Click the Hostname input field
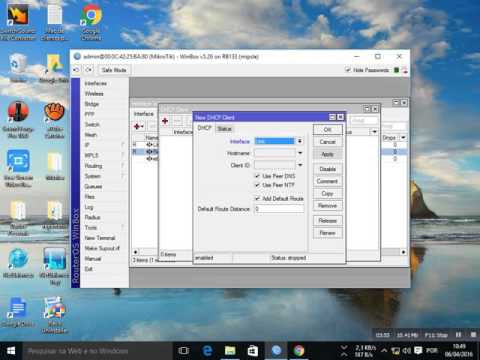 coord(275,153)
